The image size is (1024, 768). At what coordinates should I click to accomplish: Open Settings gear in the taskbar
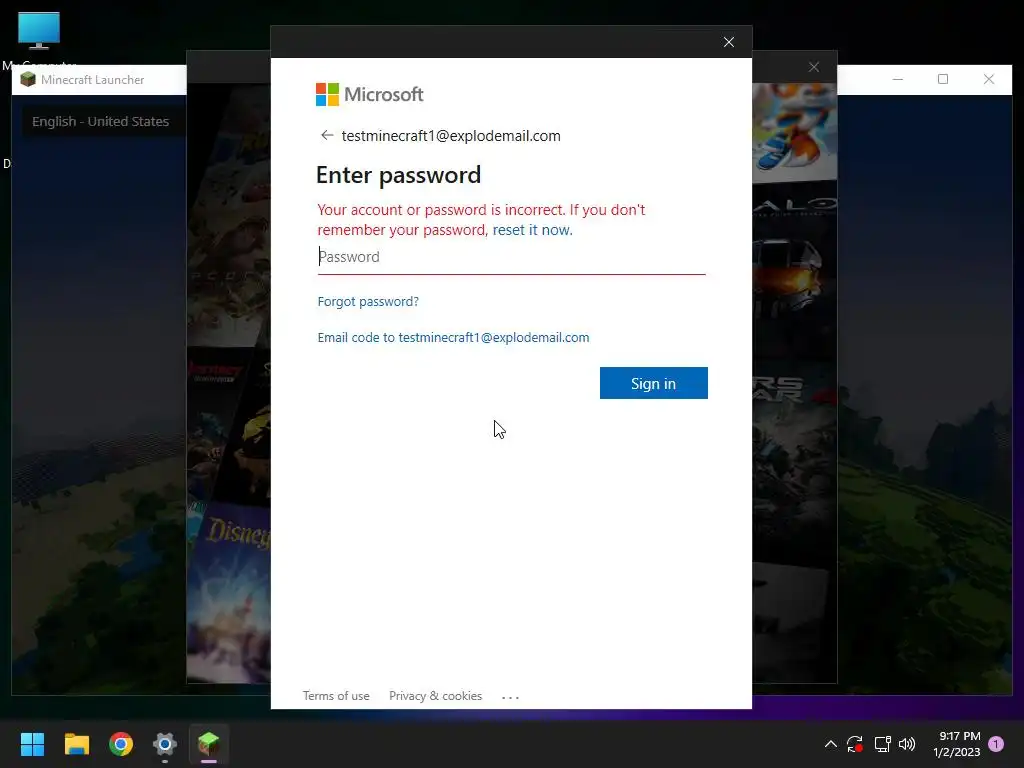[165, 744]
